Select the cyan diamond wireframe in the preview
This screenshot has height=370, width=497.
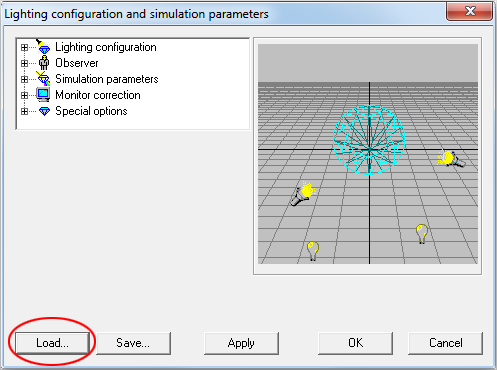369,140
